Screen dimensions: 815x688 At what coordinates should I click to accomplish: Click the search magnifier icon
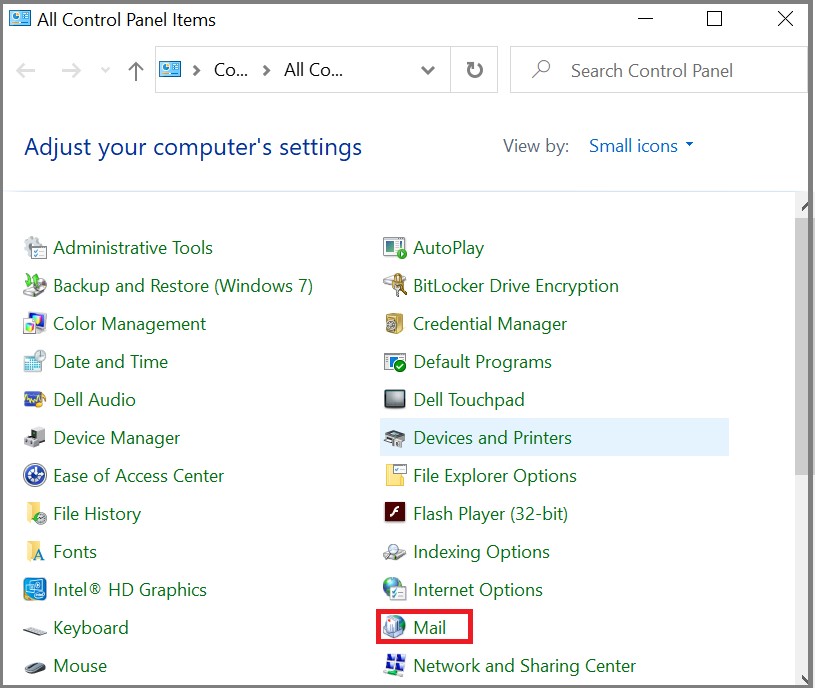pos(541,69)
